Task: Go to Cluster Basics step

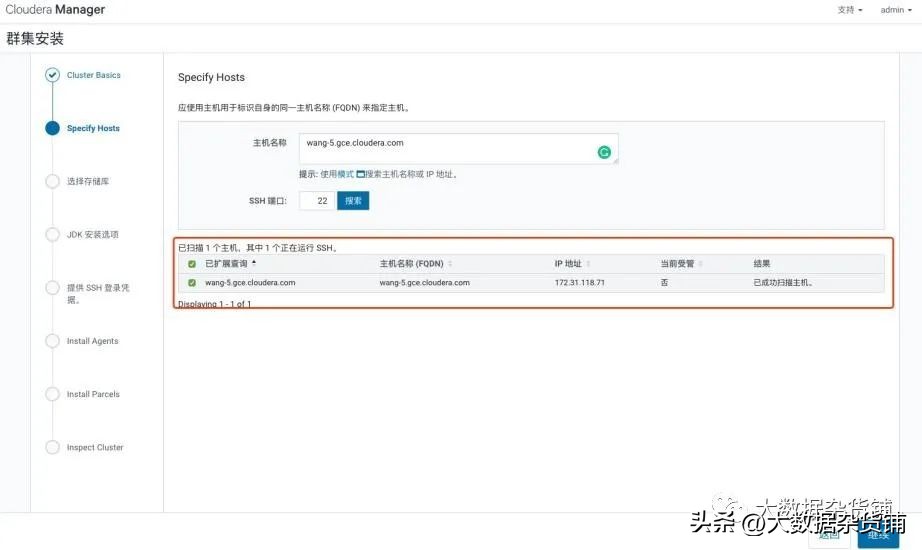Action: [93, 75]
